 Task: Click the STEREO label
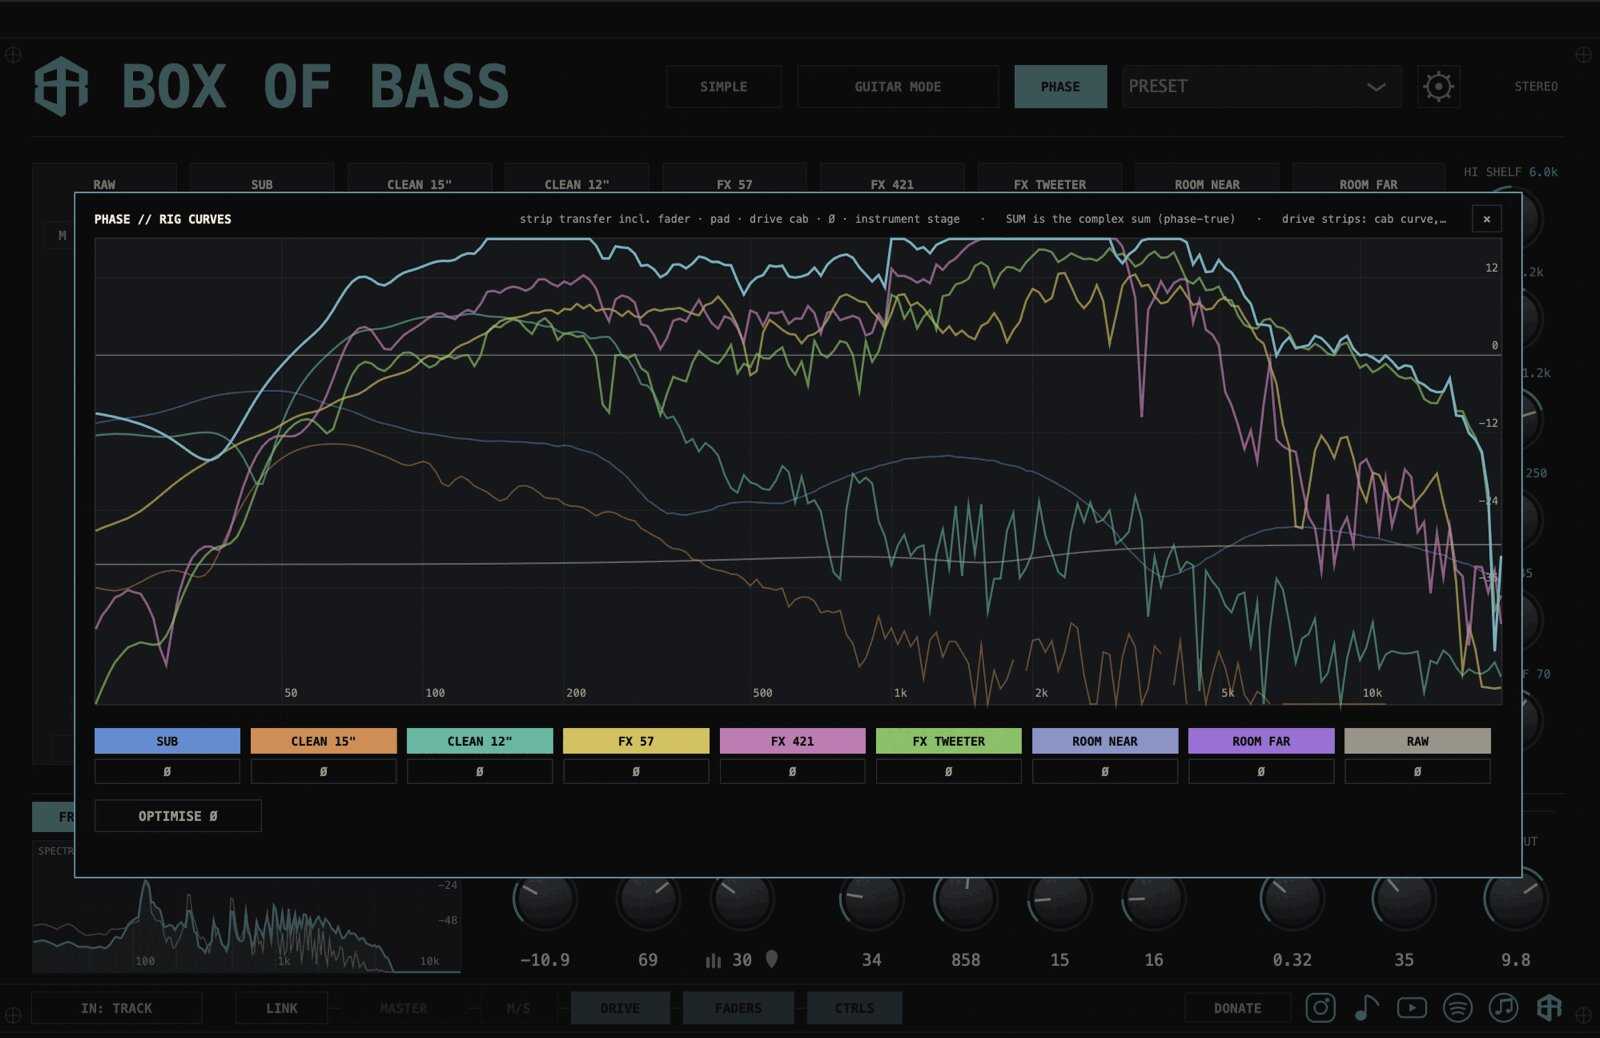click(x=1536, y=87)
